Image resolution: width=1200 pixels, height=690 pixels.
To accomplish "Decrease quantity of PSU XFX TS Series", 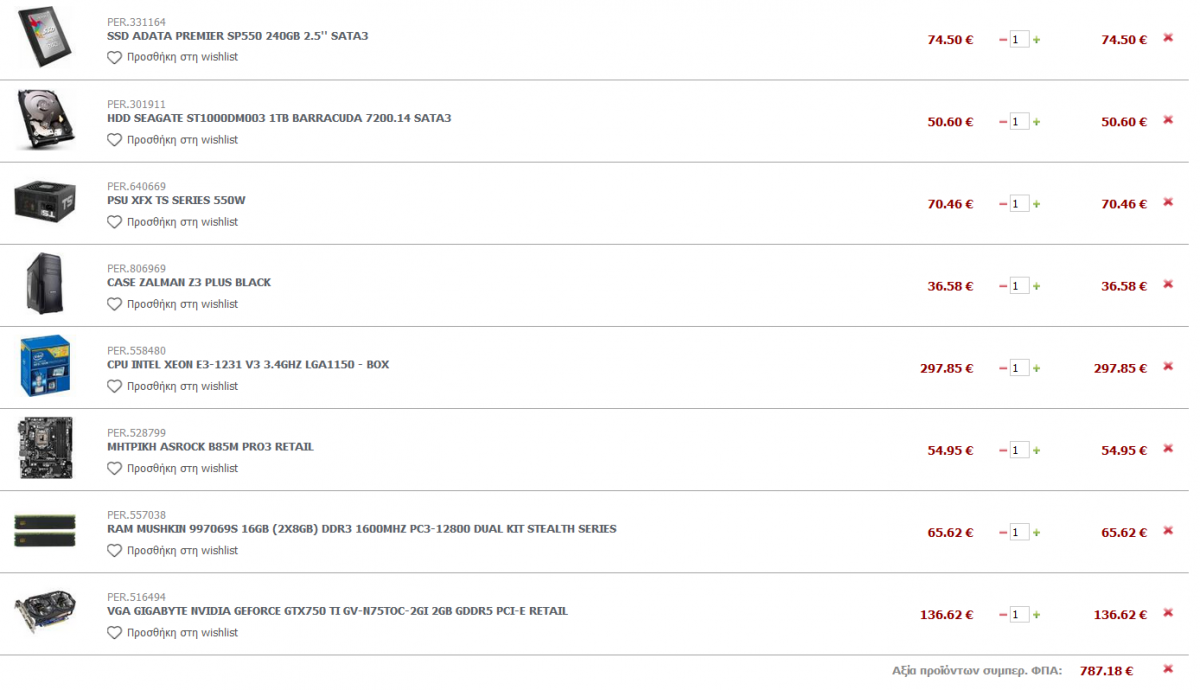I will (1003, 204).
